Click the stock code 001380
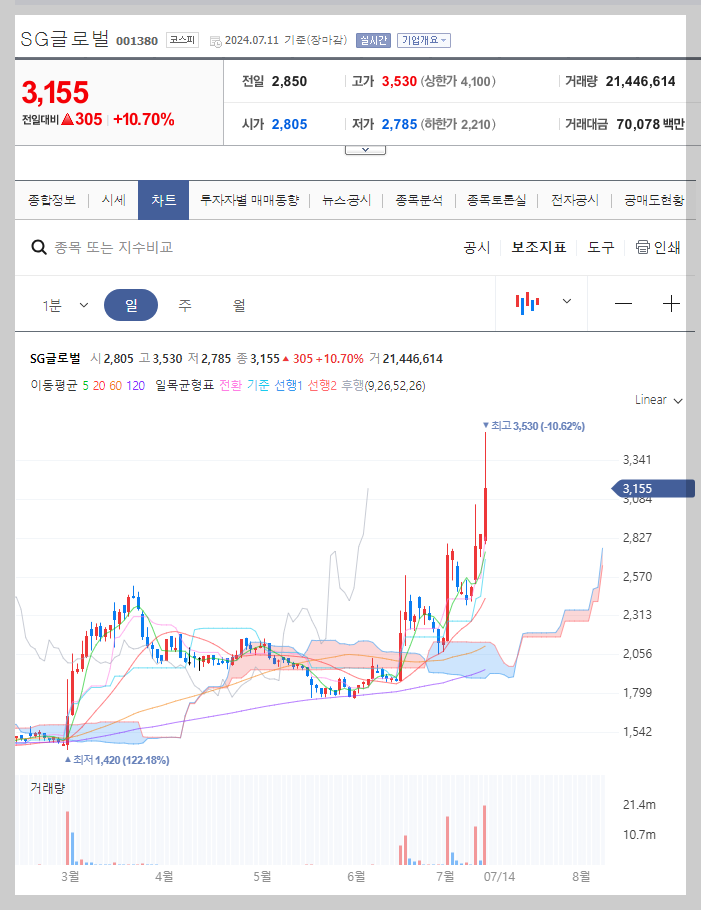701x910 pixels. pos(137,41)
